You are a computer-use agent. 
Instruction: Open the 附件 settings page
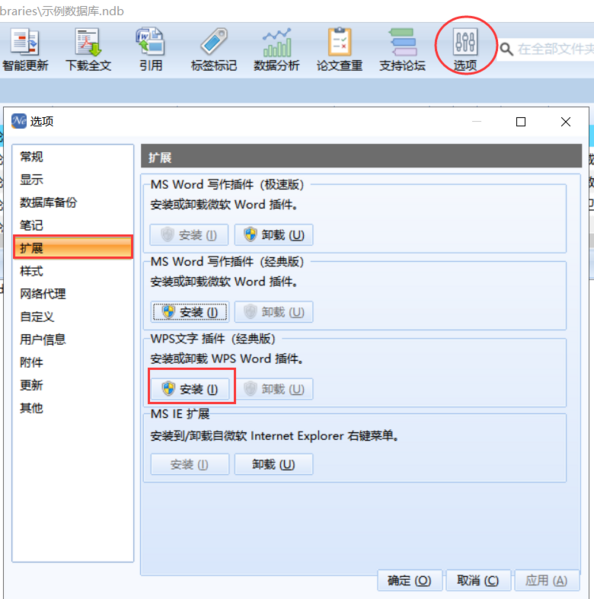click(x=73, y=362)
